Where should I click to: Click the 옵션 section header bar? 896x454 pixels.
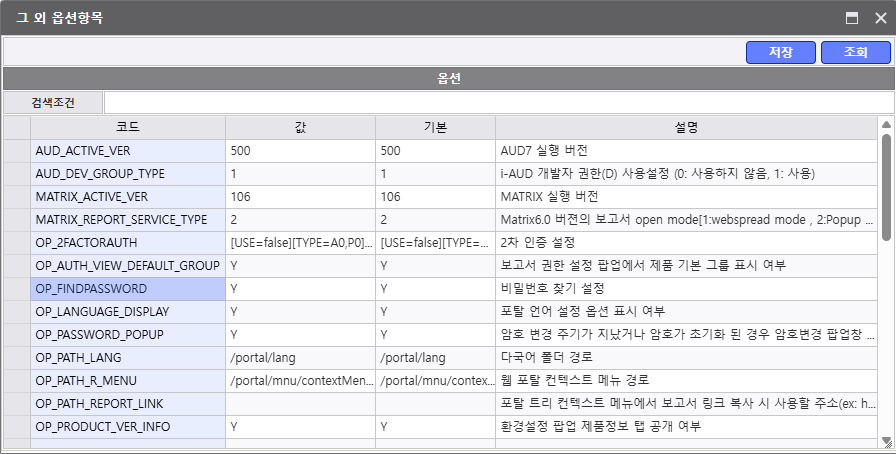click(449, 78)
